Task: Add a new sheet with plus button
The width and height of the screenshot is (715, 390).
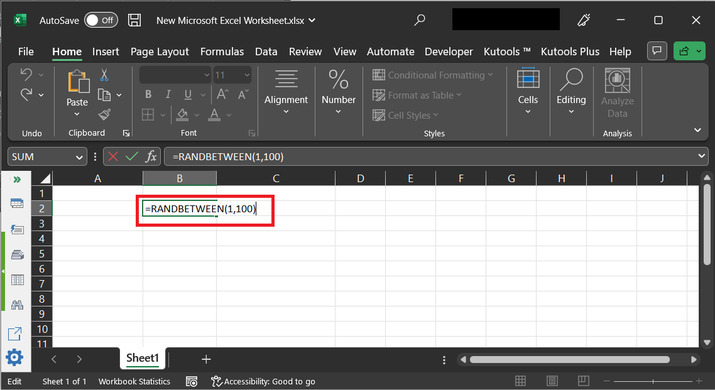Action: pos(206,359)
